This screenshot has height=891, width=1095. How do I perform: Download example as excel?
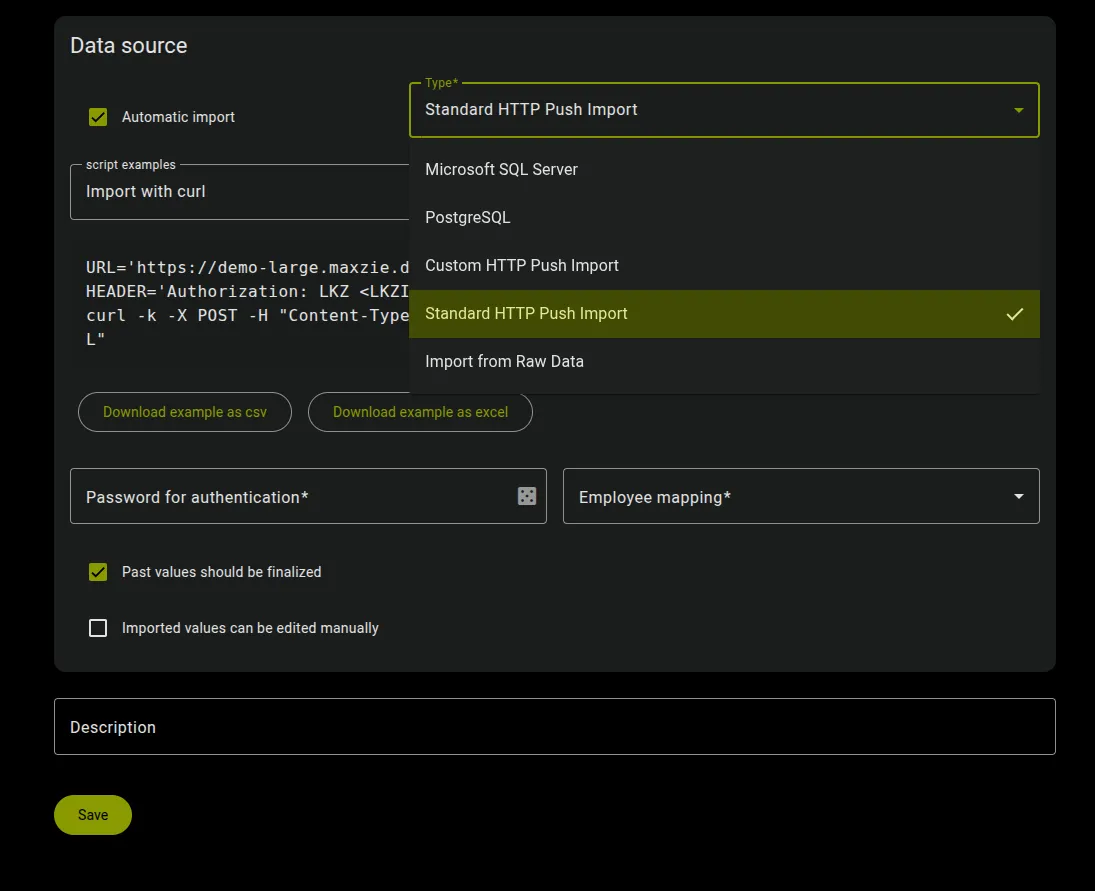point(420,411)
